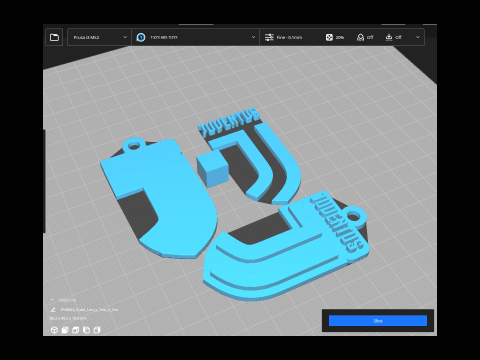The width and height of the screenshot is (480, 360).
Task: Edit job name with pencil icon
Action: [x=53, y=310]
